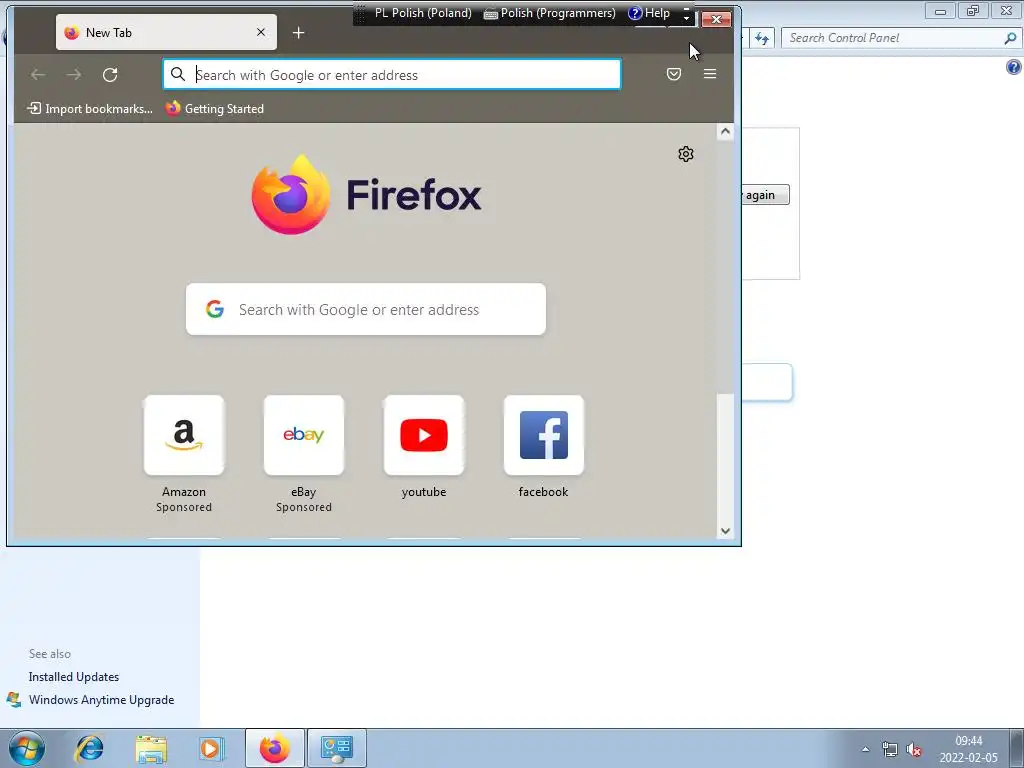Click the Control Panel search magnifier icon
The width and height of the screenshot is (1024, 768).
click(1010, 38)
